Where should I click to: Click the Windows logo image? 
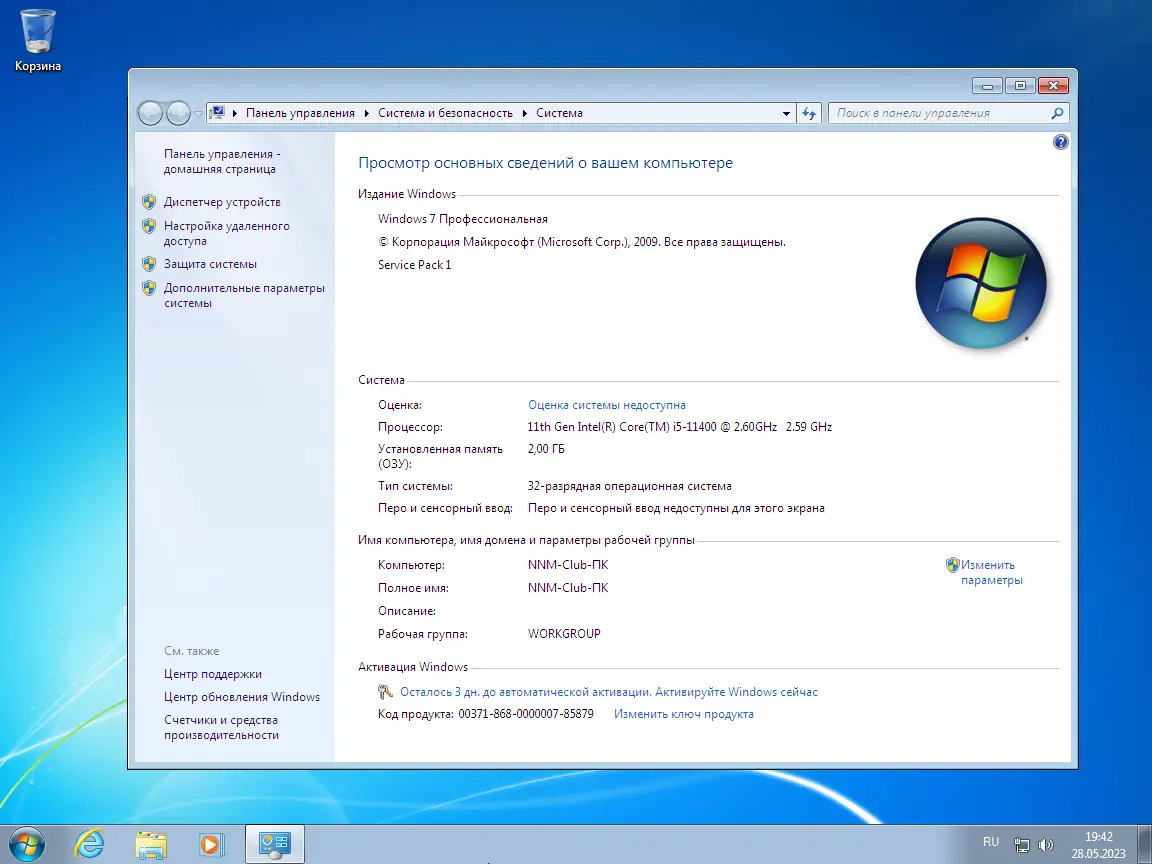tap(980, 282)
